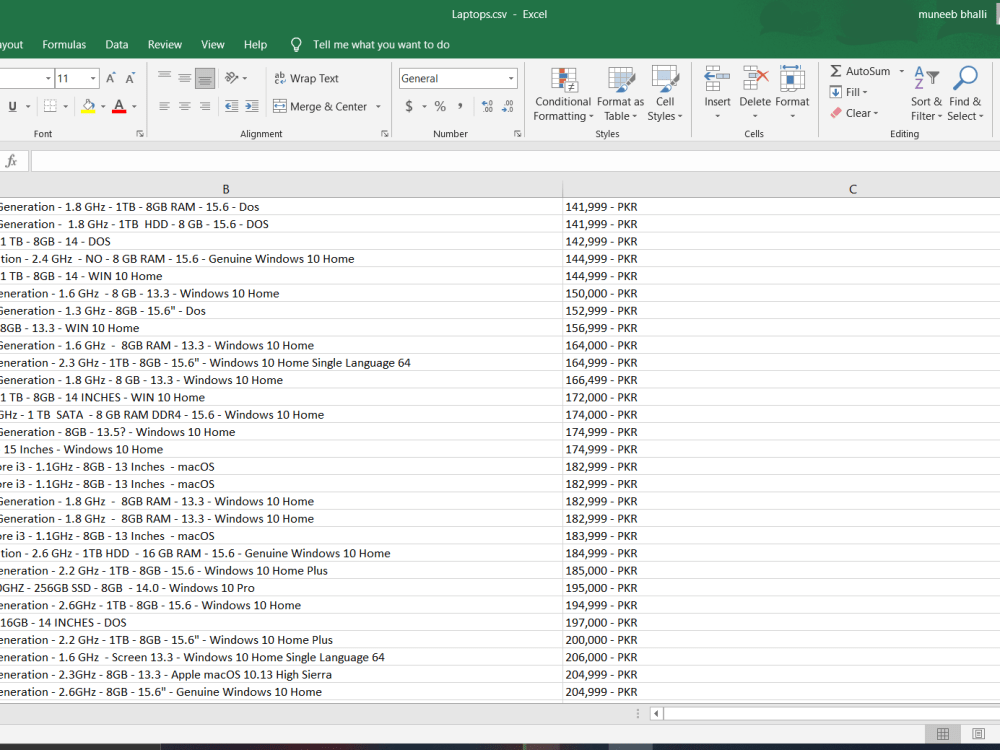Apply the red font color
The height and width of the screenshot is (750, 1000).
(119, 106)
